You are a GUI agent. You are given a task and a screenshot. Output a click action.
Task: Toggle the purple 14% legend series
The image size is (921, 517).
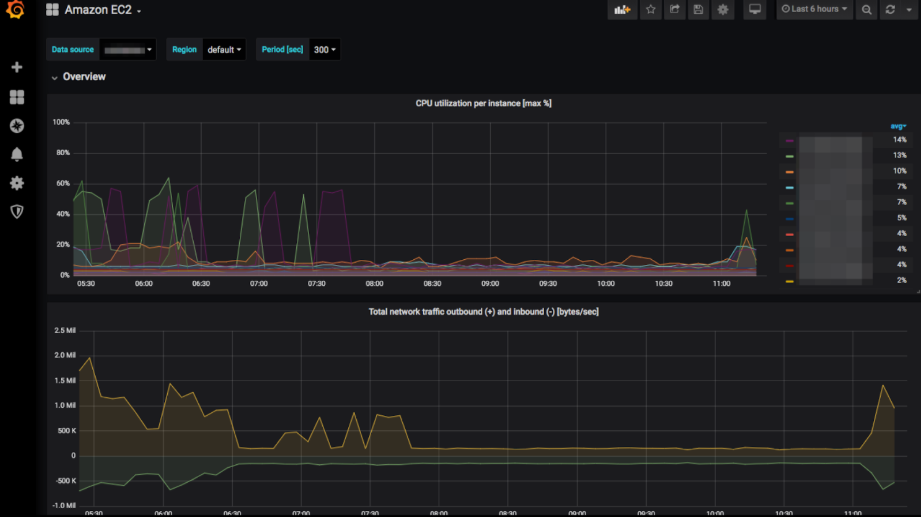point(789,140)
